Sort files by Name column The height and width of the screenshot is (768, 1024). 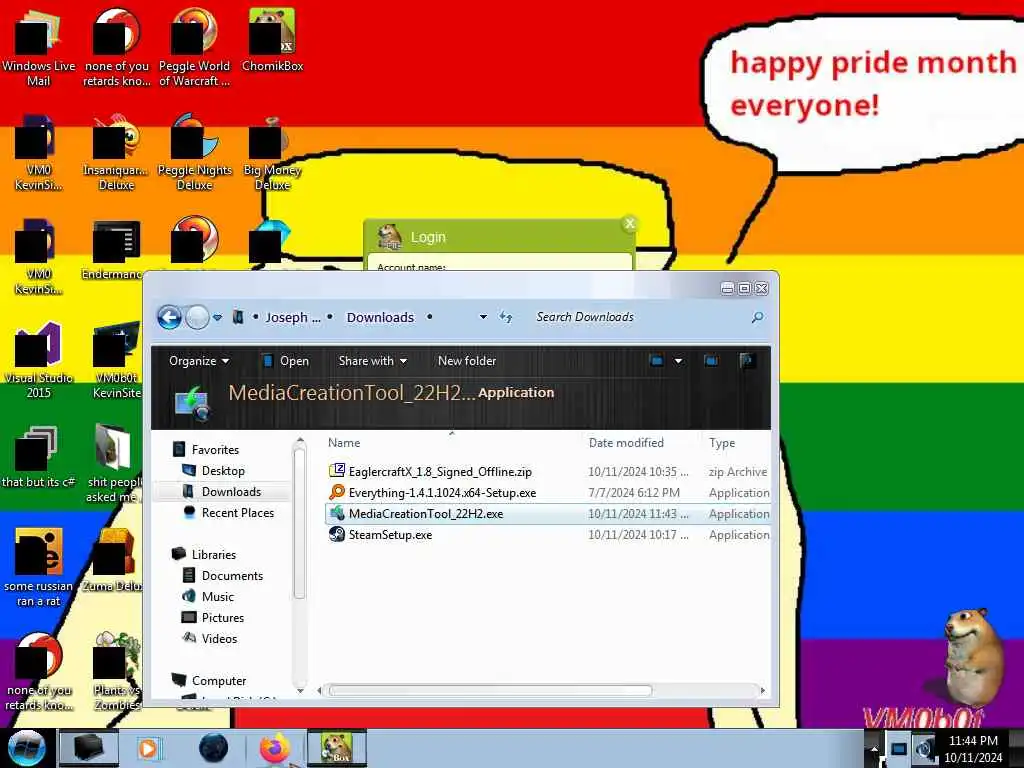344,443
